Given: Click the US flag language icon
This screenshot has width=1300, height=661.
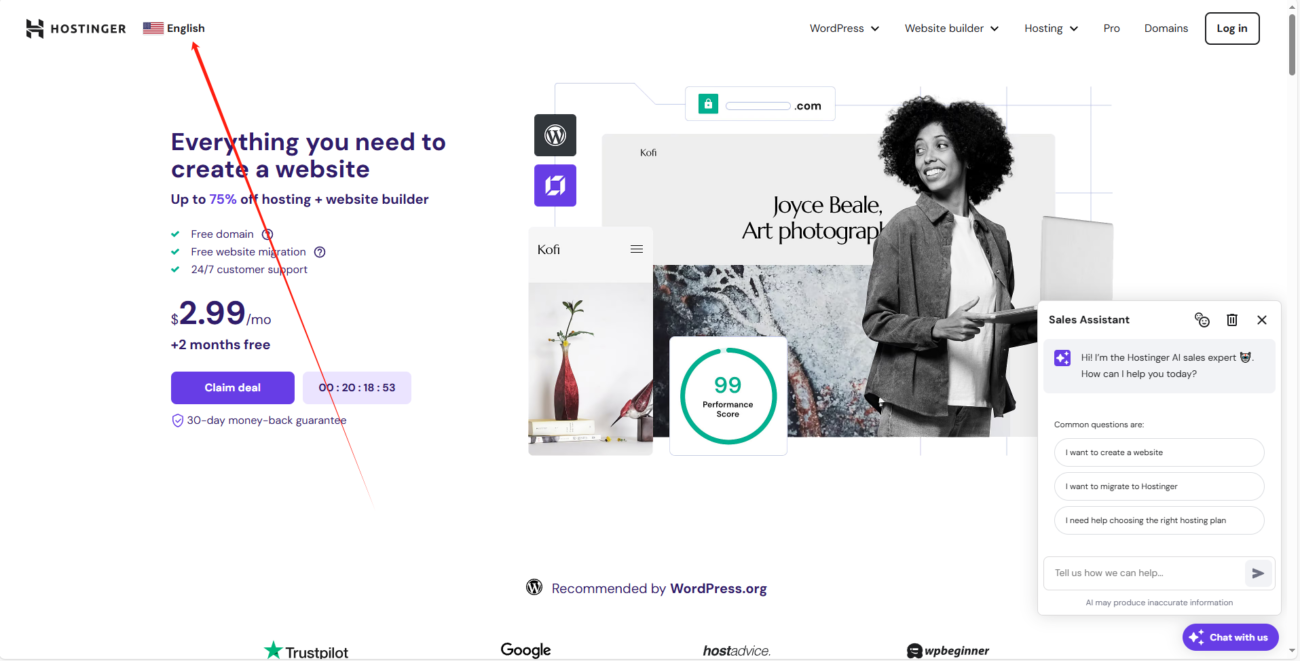Looking at the screenshot, I should point(153,28).
